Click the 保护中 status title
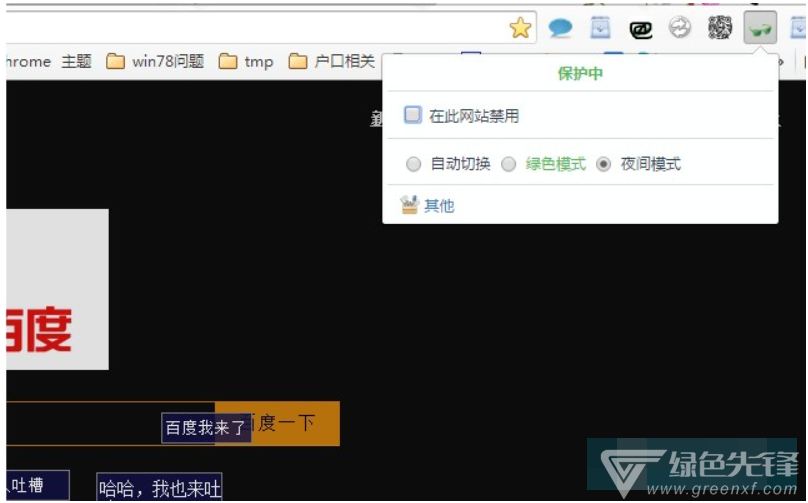This screenshot has height=503, width=808. (580, 74)
